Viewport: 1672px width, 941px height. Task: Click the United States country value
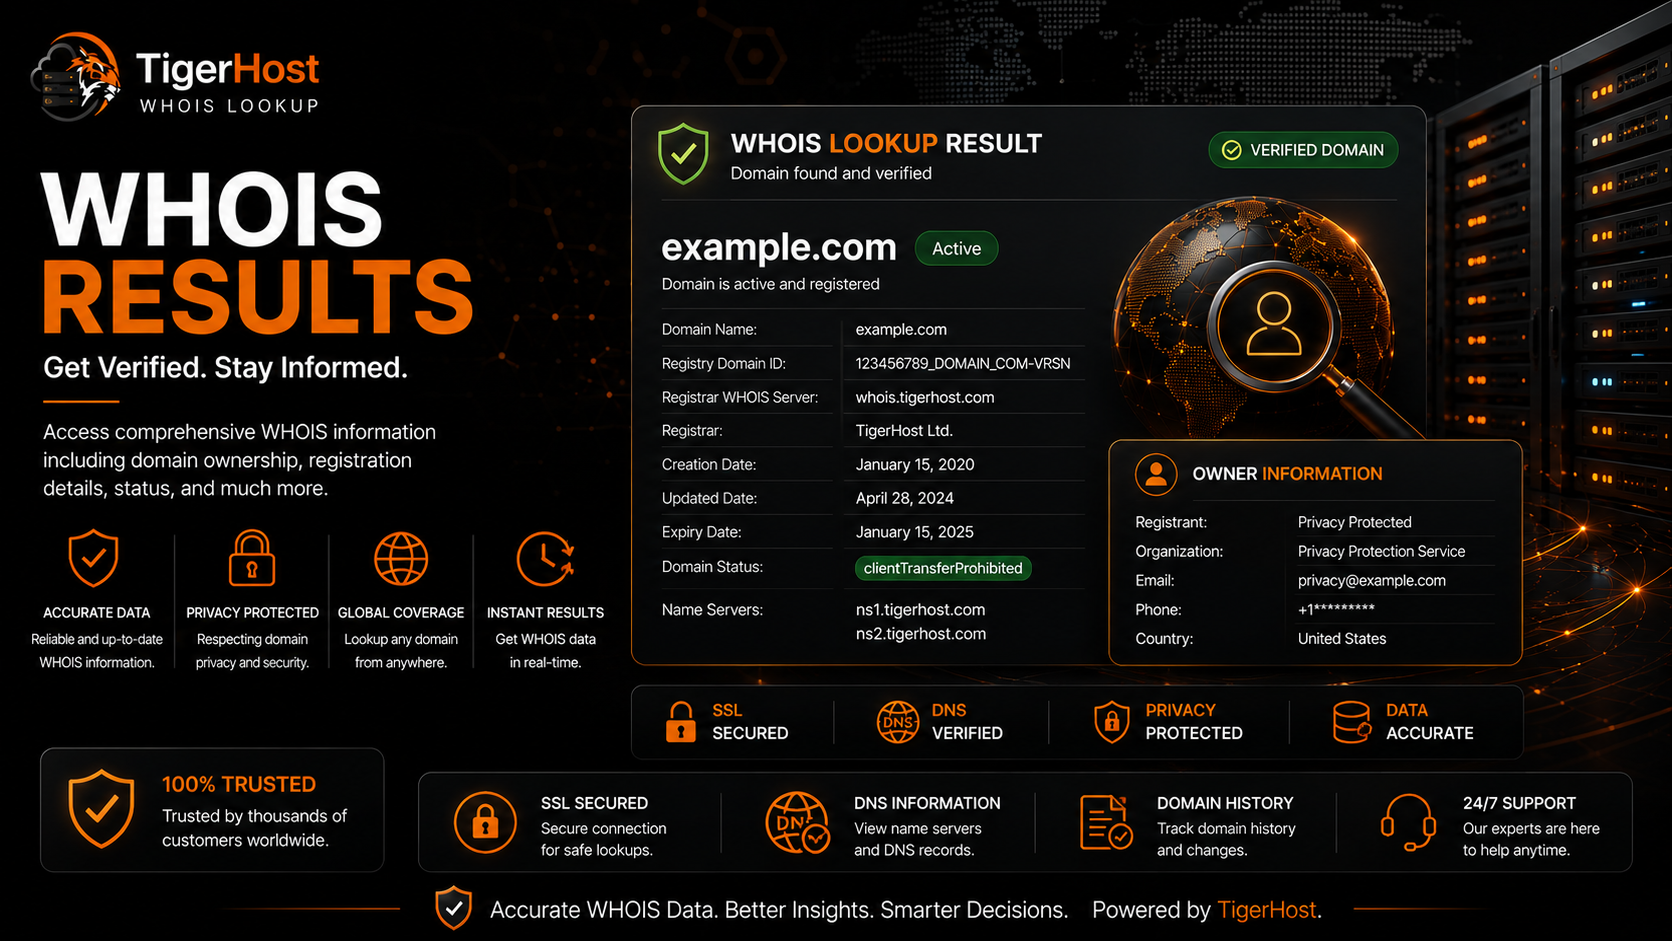[1342, 639]
